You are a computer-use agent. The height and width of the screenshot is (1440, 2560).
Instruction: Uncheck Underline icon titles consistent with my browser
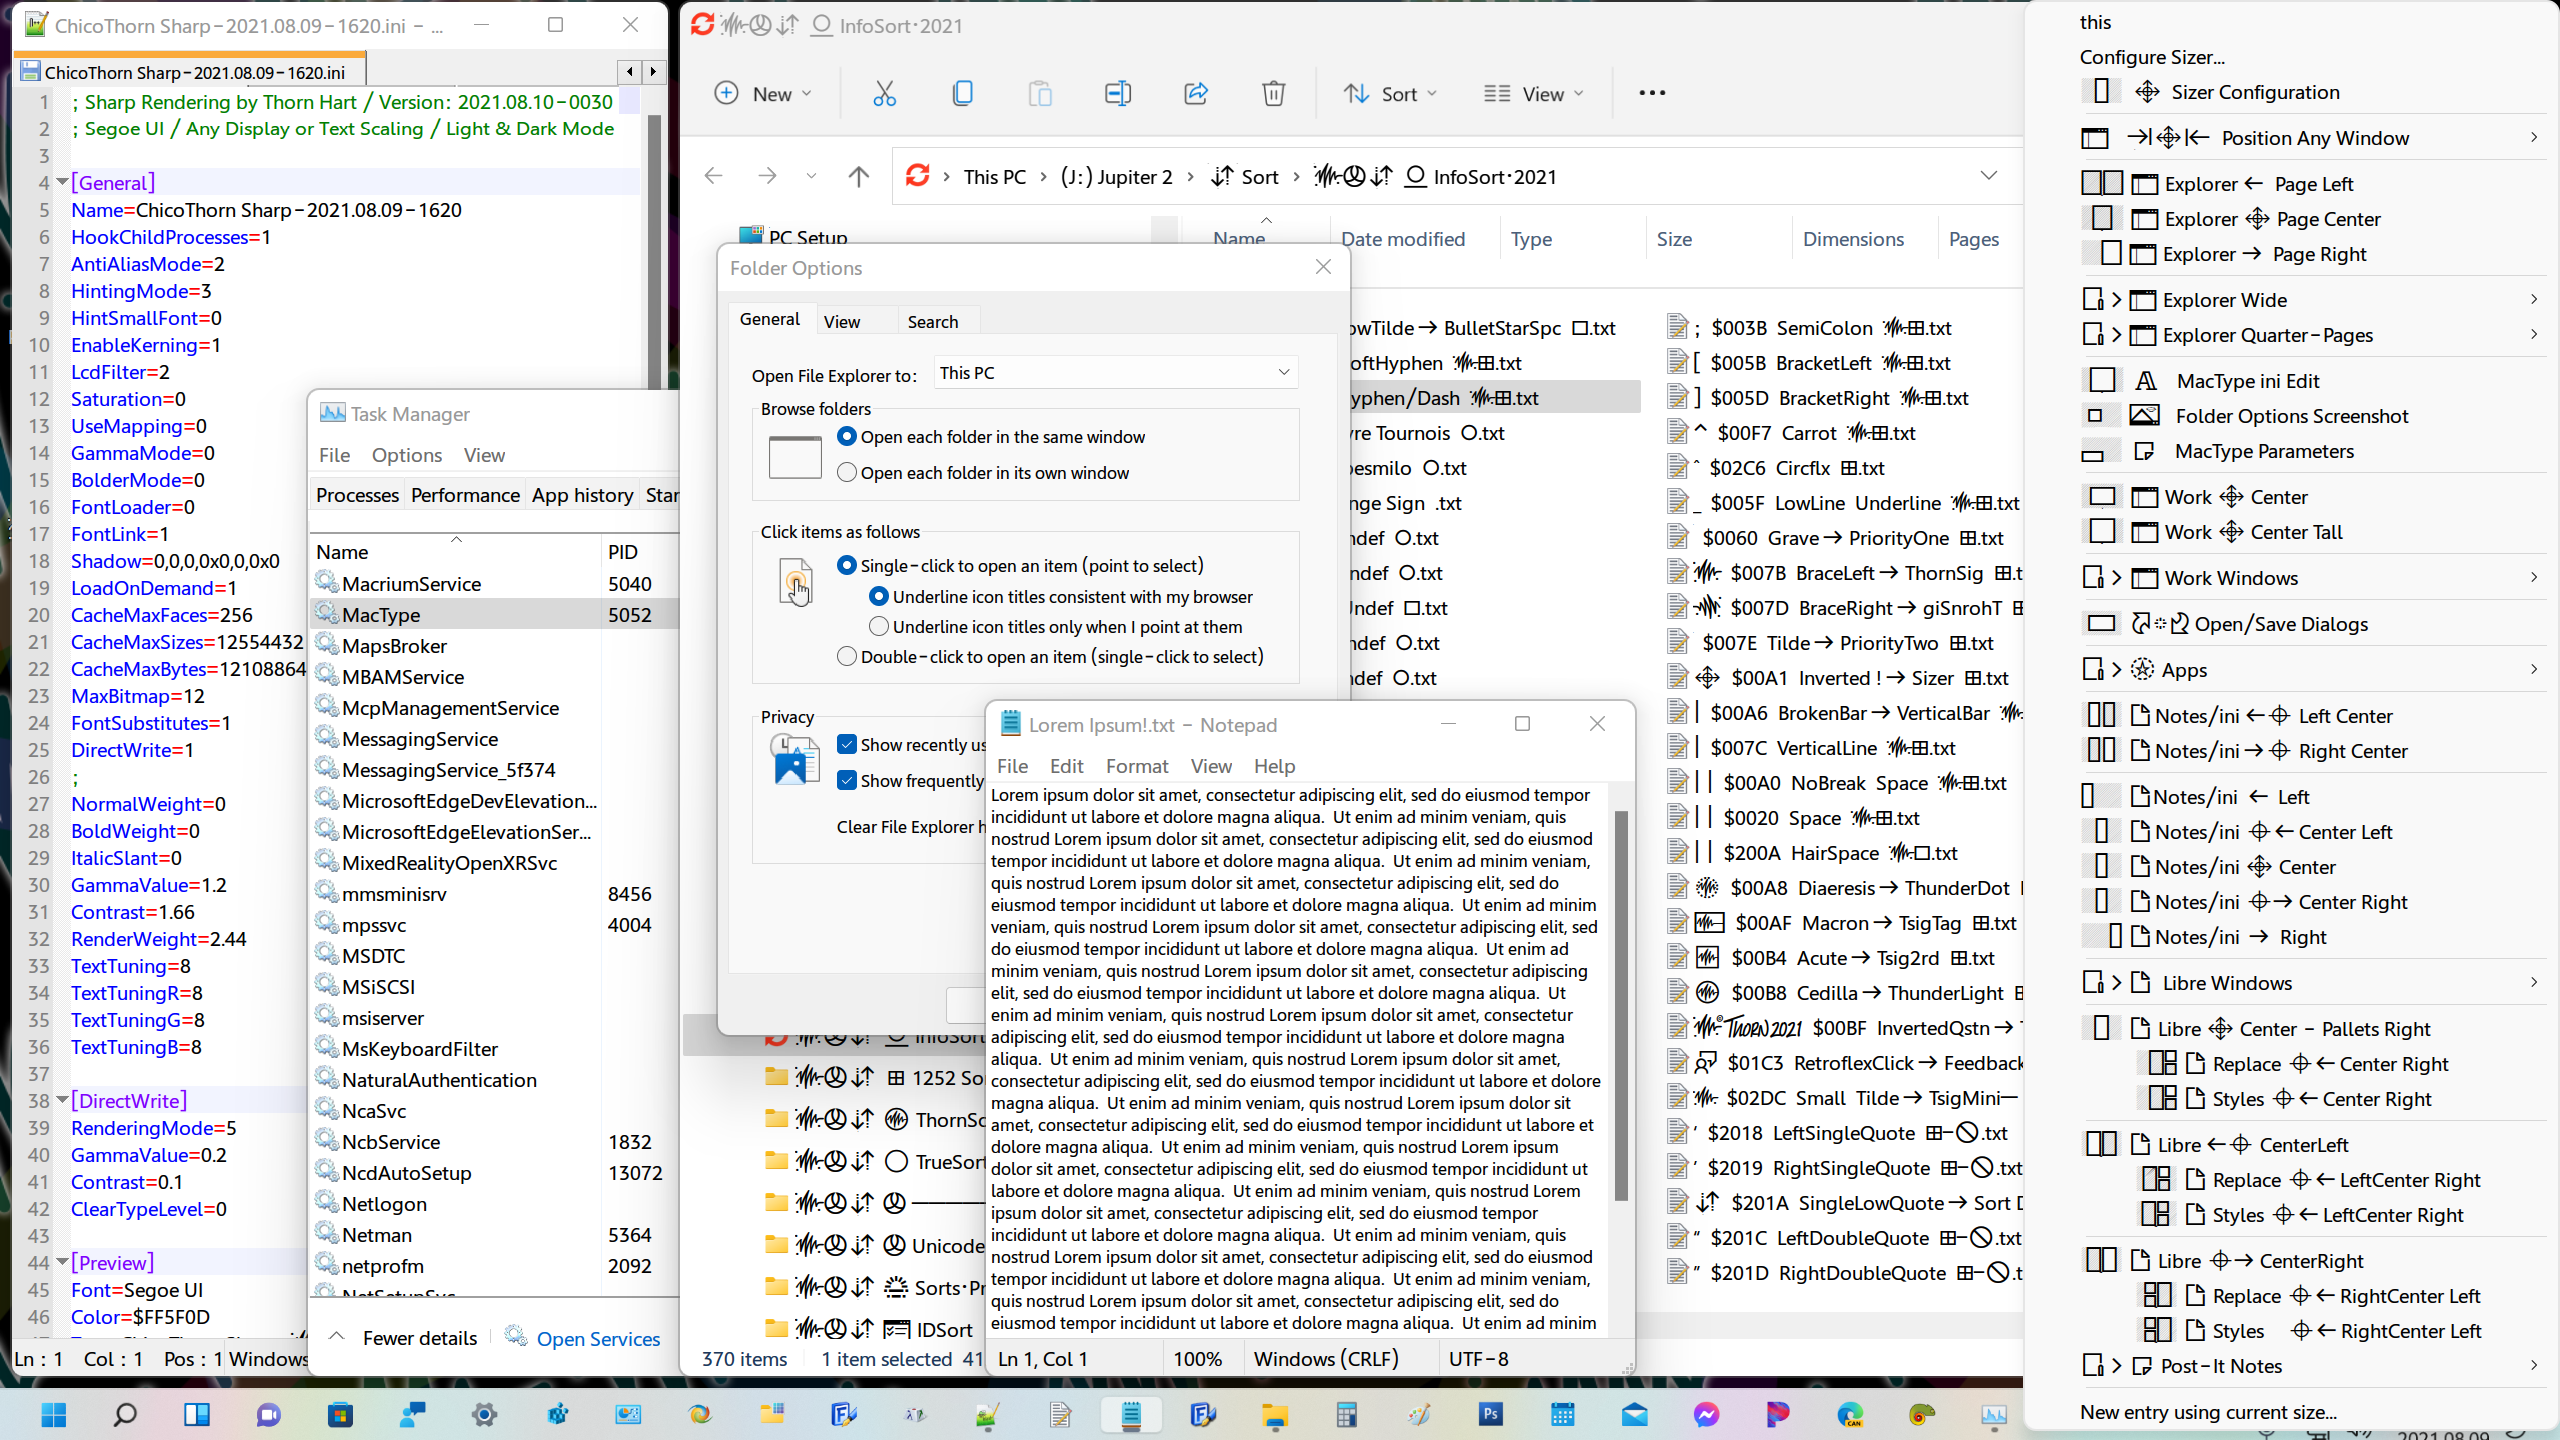878,596
